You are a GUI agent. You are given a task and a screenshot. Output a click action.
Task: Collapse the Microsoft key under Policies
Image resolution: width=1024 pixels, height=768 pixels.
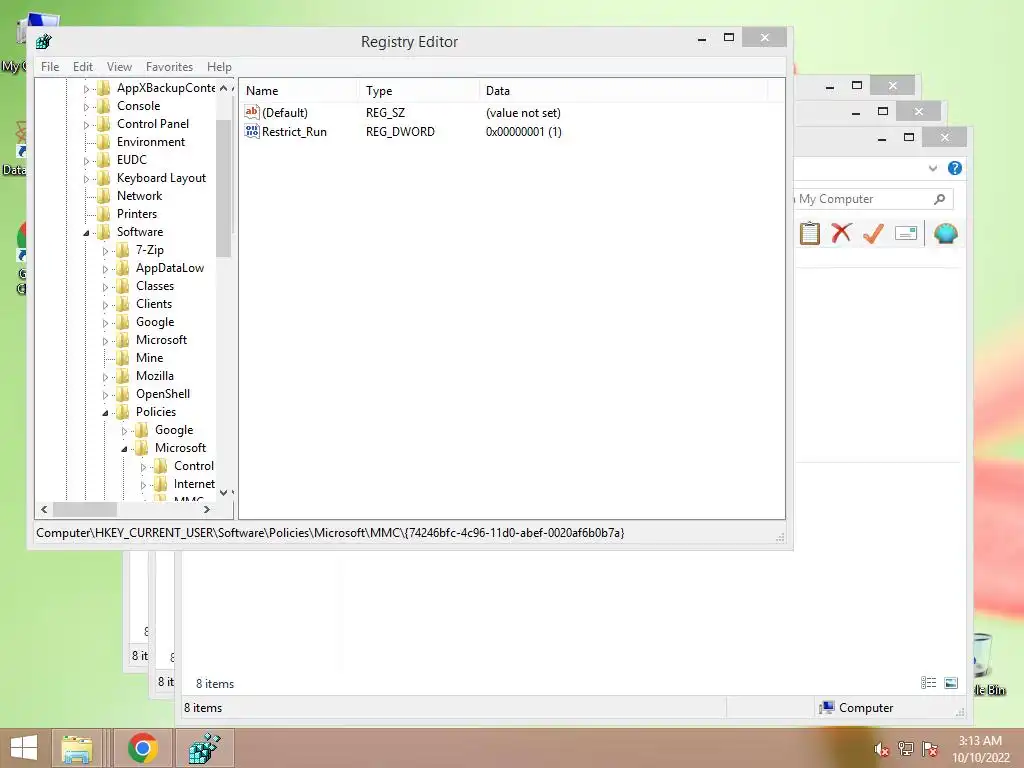(124, 449)
